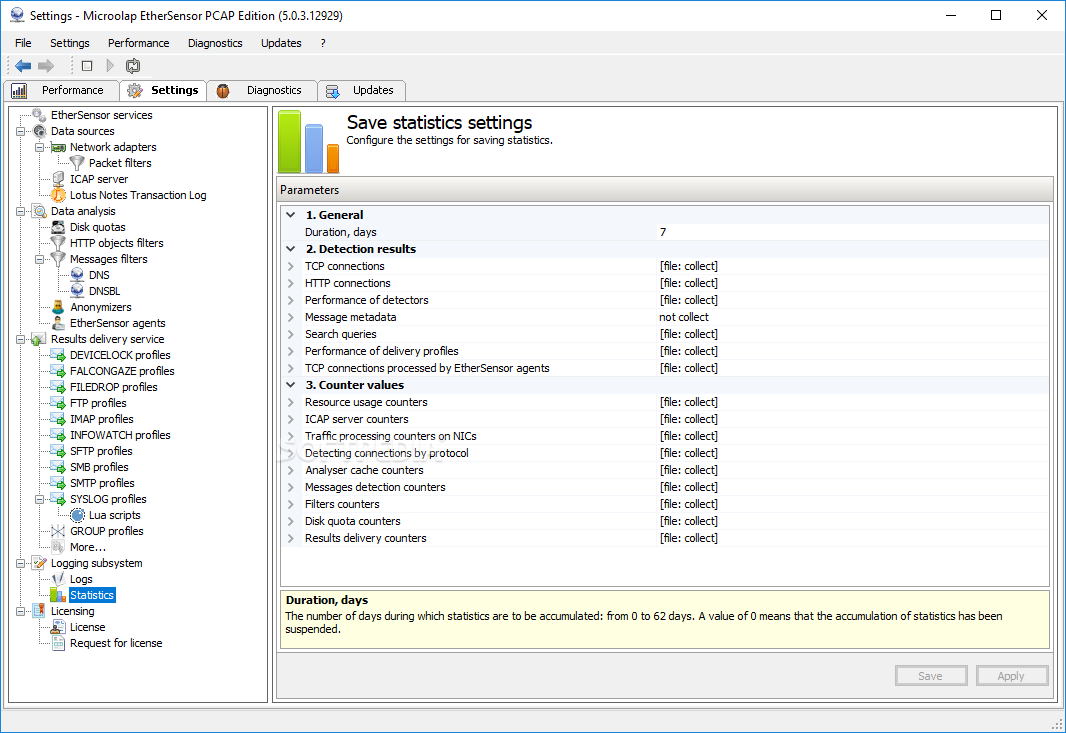Image resolution: width=1066 pixels, height=733 pixels.
Task: Collapse the Results delivery service node
Action: 20,339
